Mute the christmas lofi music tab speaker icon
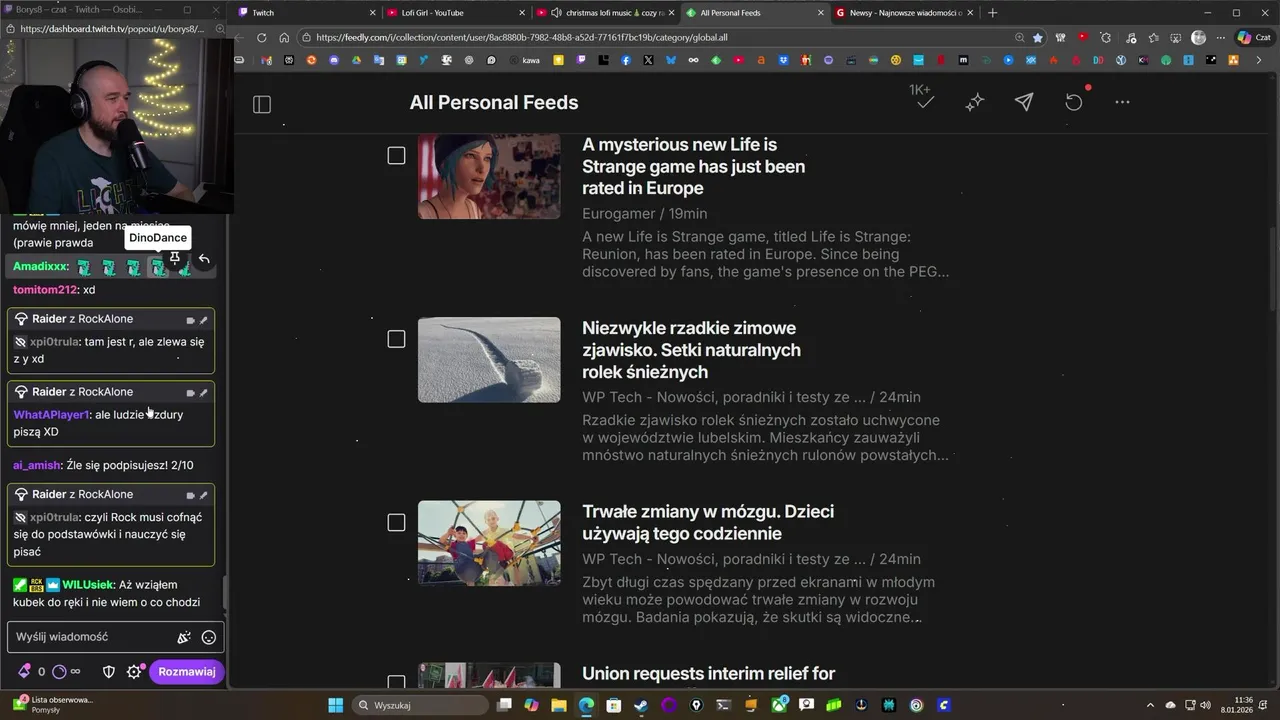 [556, 13]
